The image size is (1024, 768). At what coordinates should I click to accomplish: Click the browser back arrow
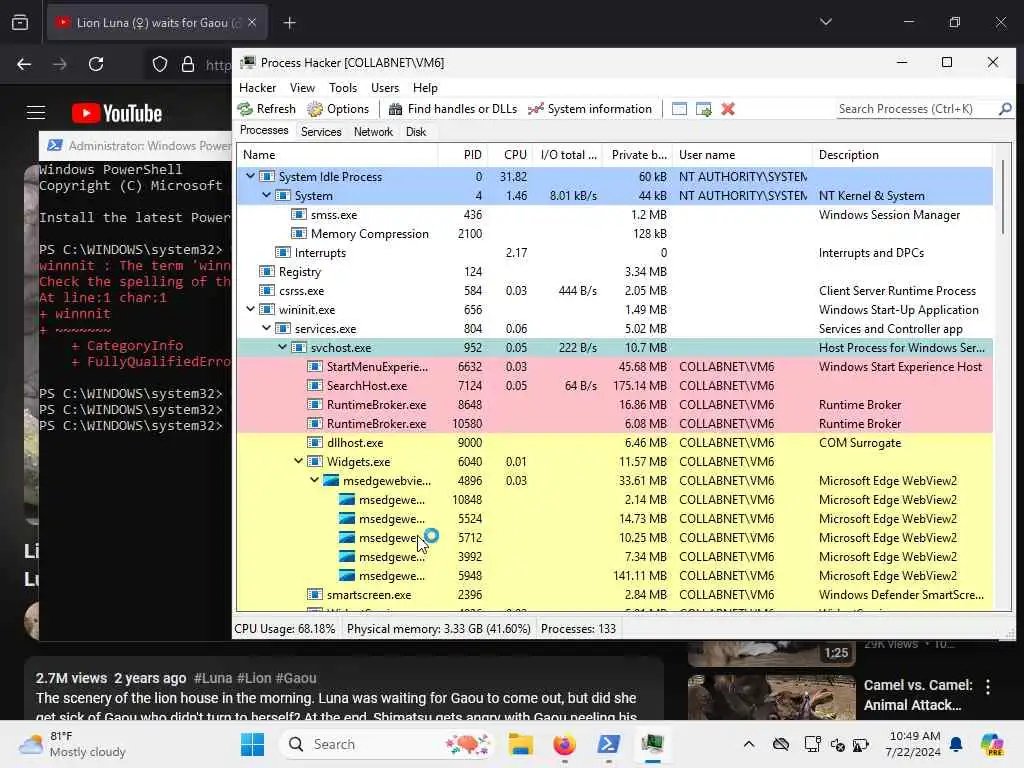(24, 64)
